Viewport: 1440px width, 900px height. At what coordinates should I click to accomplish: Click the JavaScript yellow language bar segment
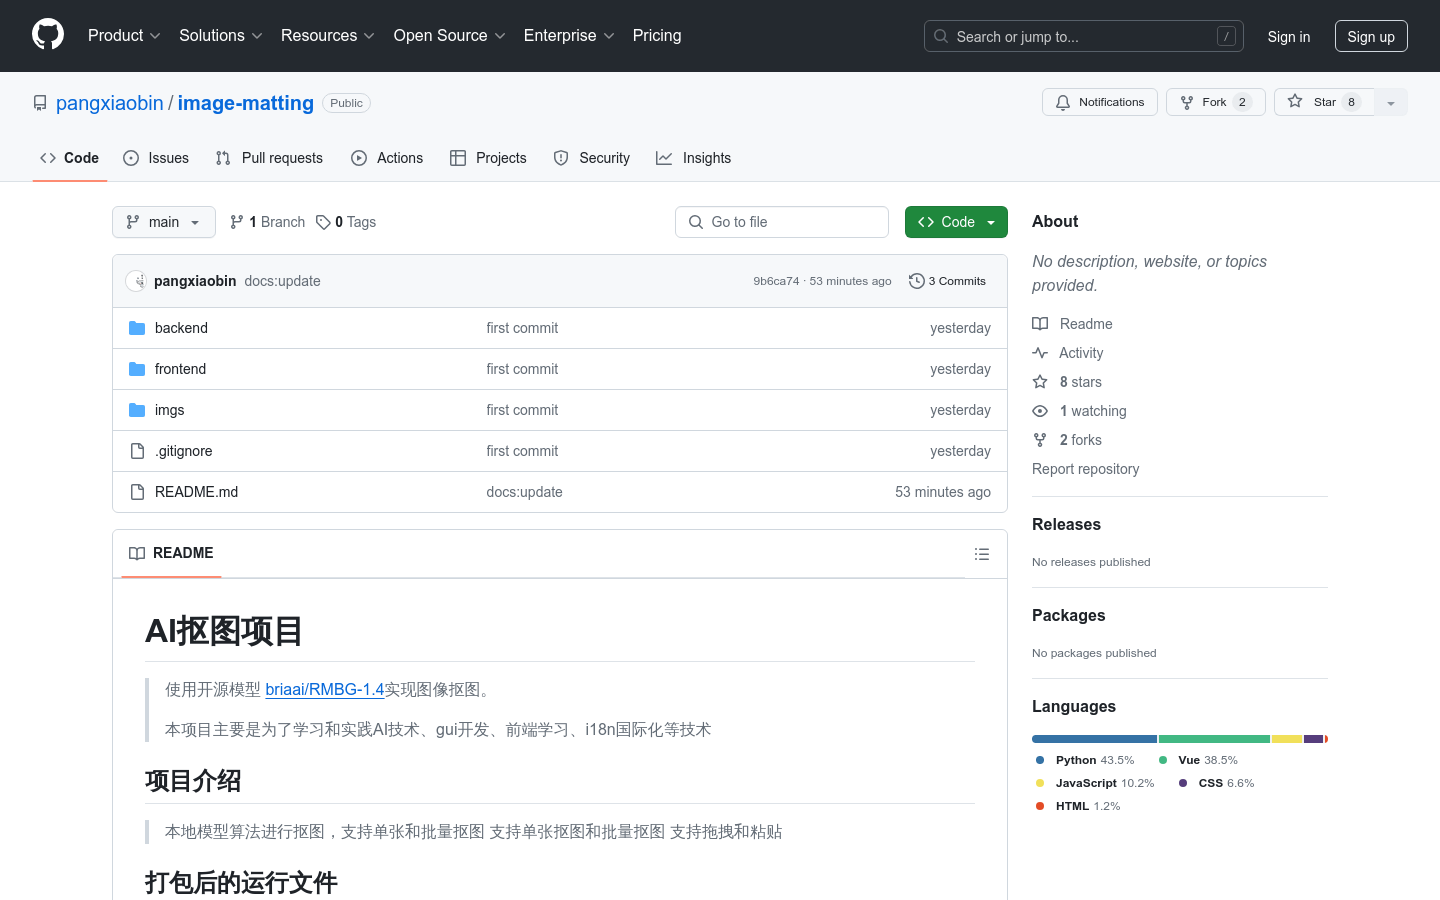pyautogui.click(x=1287, y=739)
